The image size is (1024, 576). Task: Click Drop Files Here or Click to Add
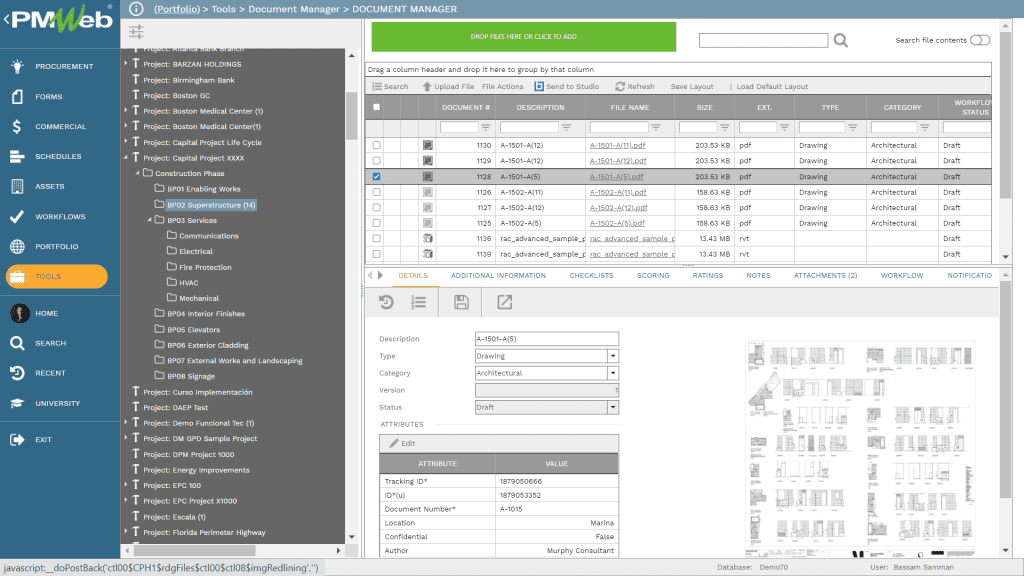coord(524,37)
